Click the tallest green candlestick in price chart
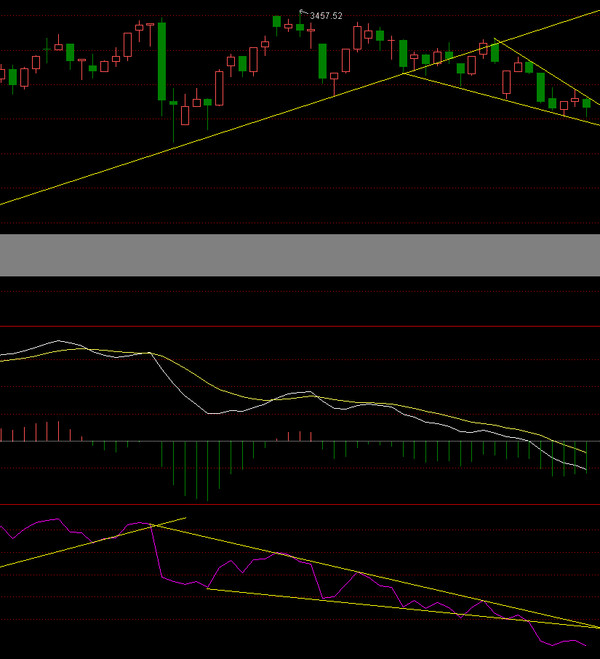The image size is (600, 659). [162, 61]
